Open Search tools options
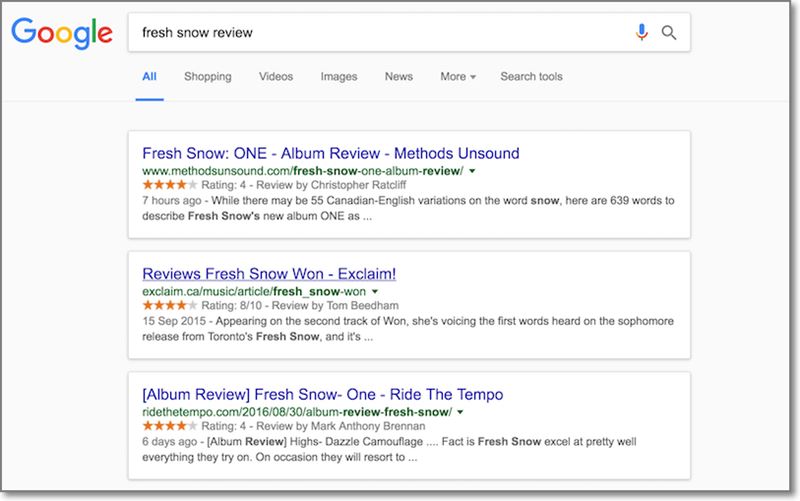 click(x=531, y=77)
